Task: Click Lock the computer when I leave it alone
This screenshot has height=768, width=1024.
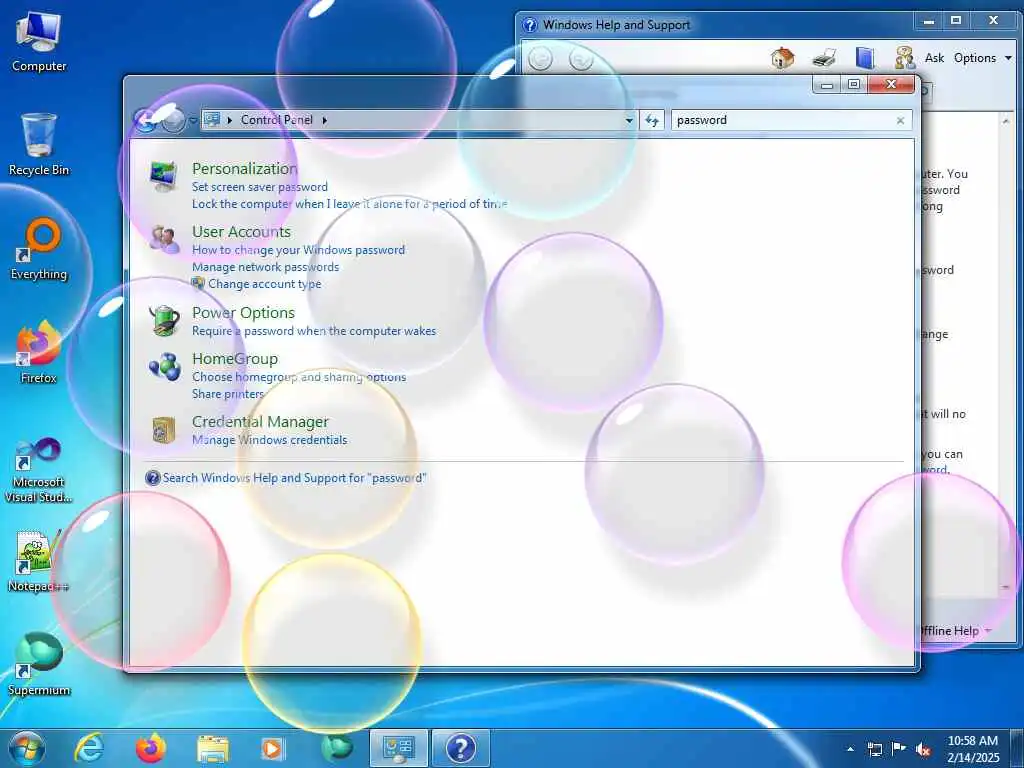Action: point(349,204)
